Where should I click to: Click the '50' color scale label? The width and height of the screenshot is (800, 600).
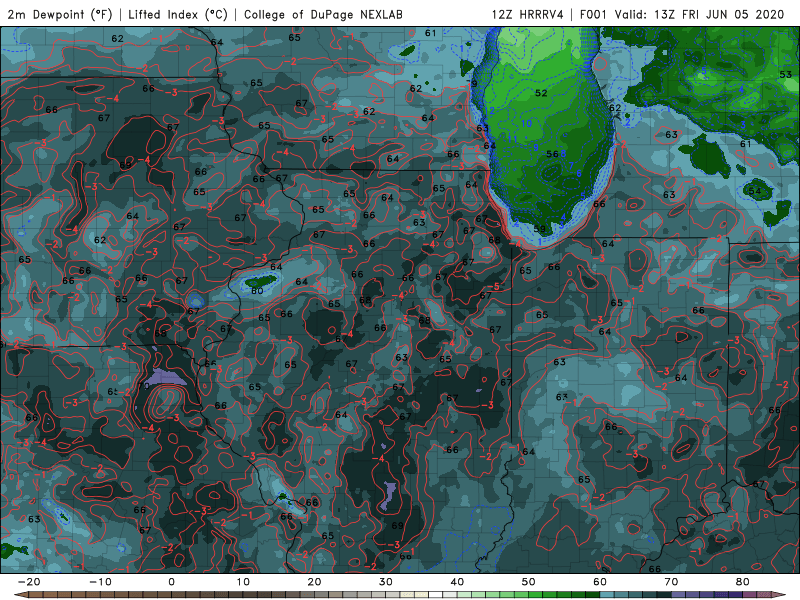click(x=529, y=582)
